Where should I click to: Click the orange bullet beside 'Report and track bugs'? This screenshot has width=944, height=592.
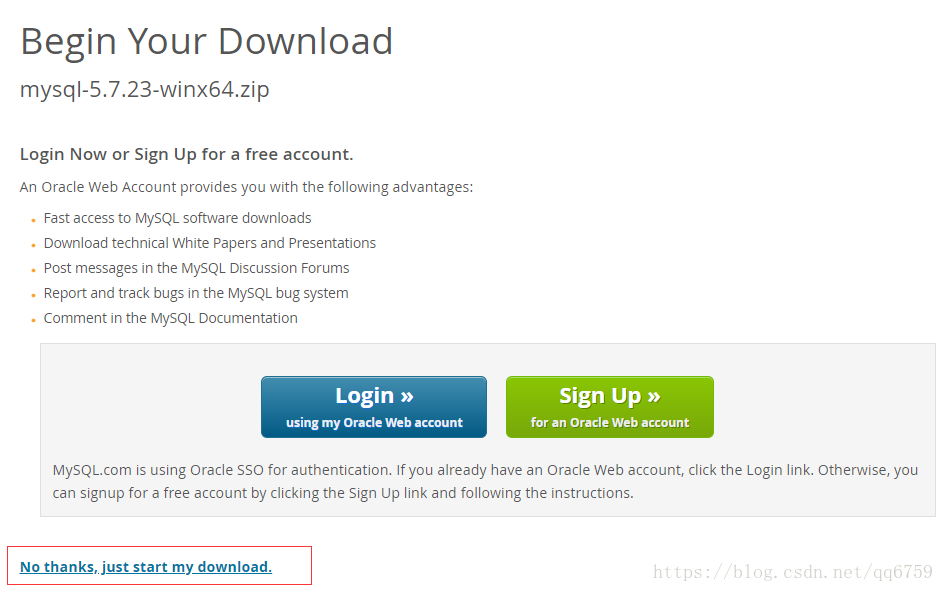tap(34, 296)
